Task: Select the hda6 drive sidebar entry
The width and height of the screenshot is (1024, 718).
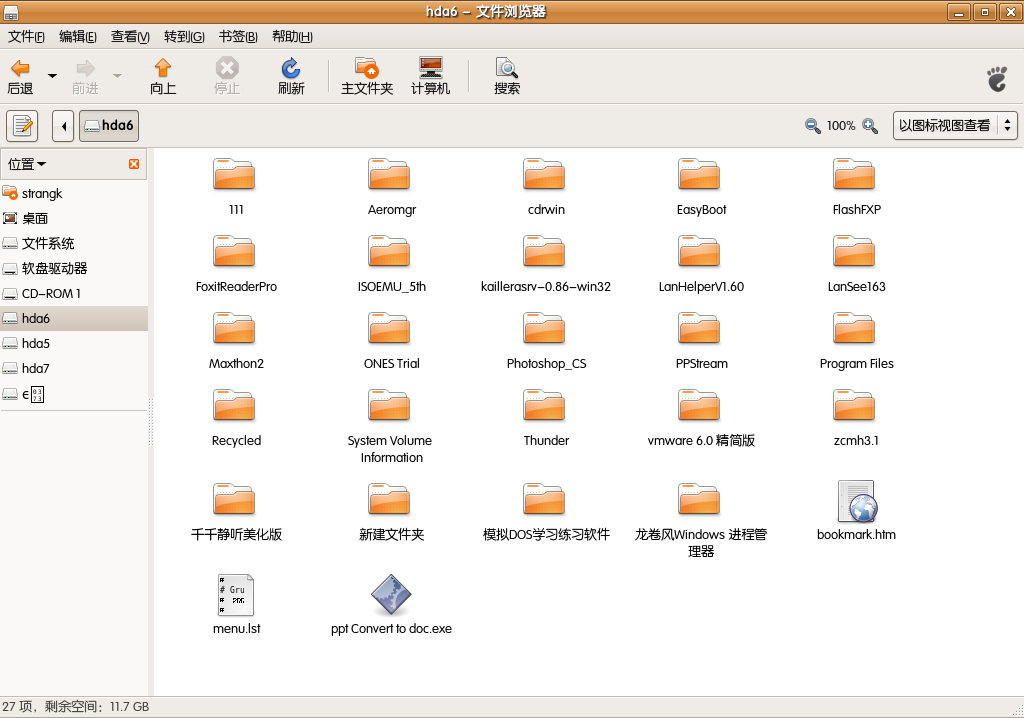Action: tap(74, 318)
